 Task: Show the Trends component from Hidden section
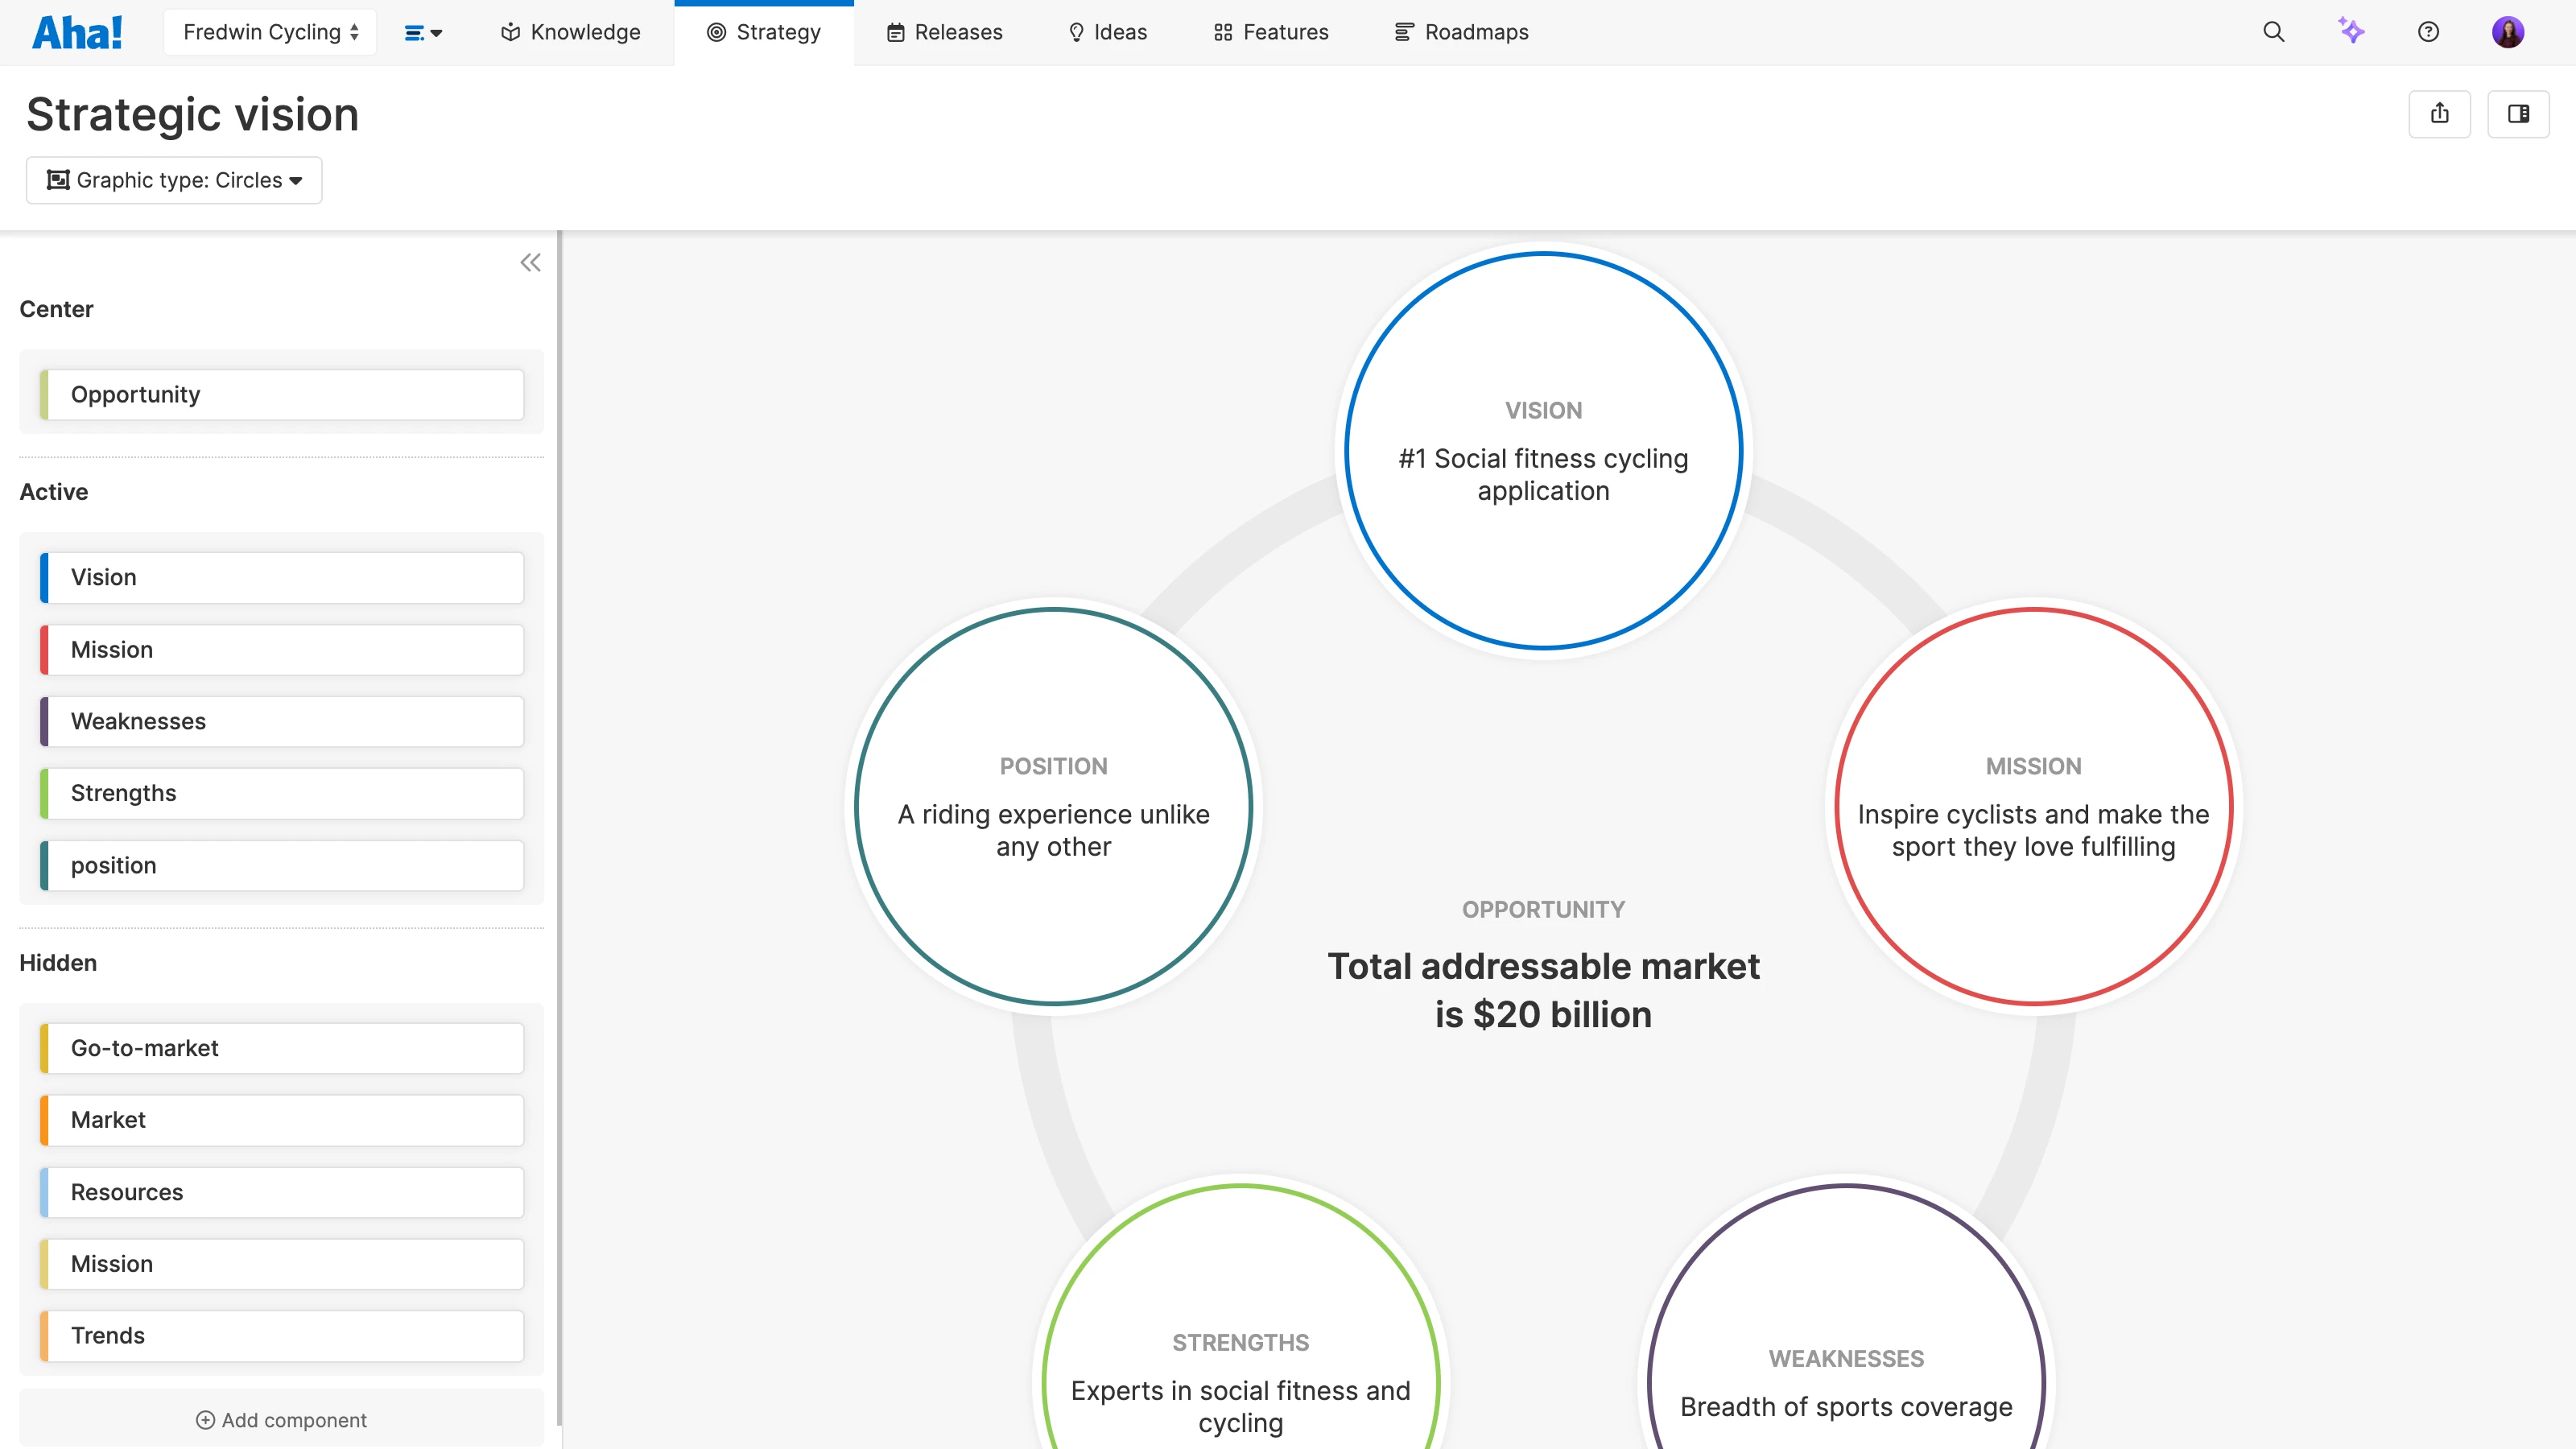(281, 1335)
